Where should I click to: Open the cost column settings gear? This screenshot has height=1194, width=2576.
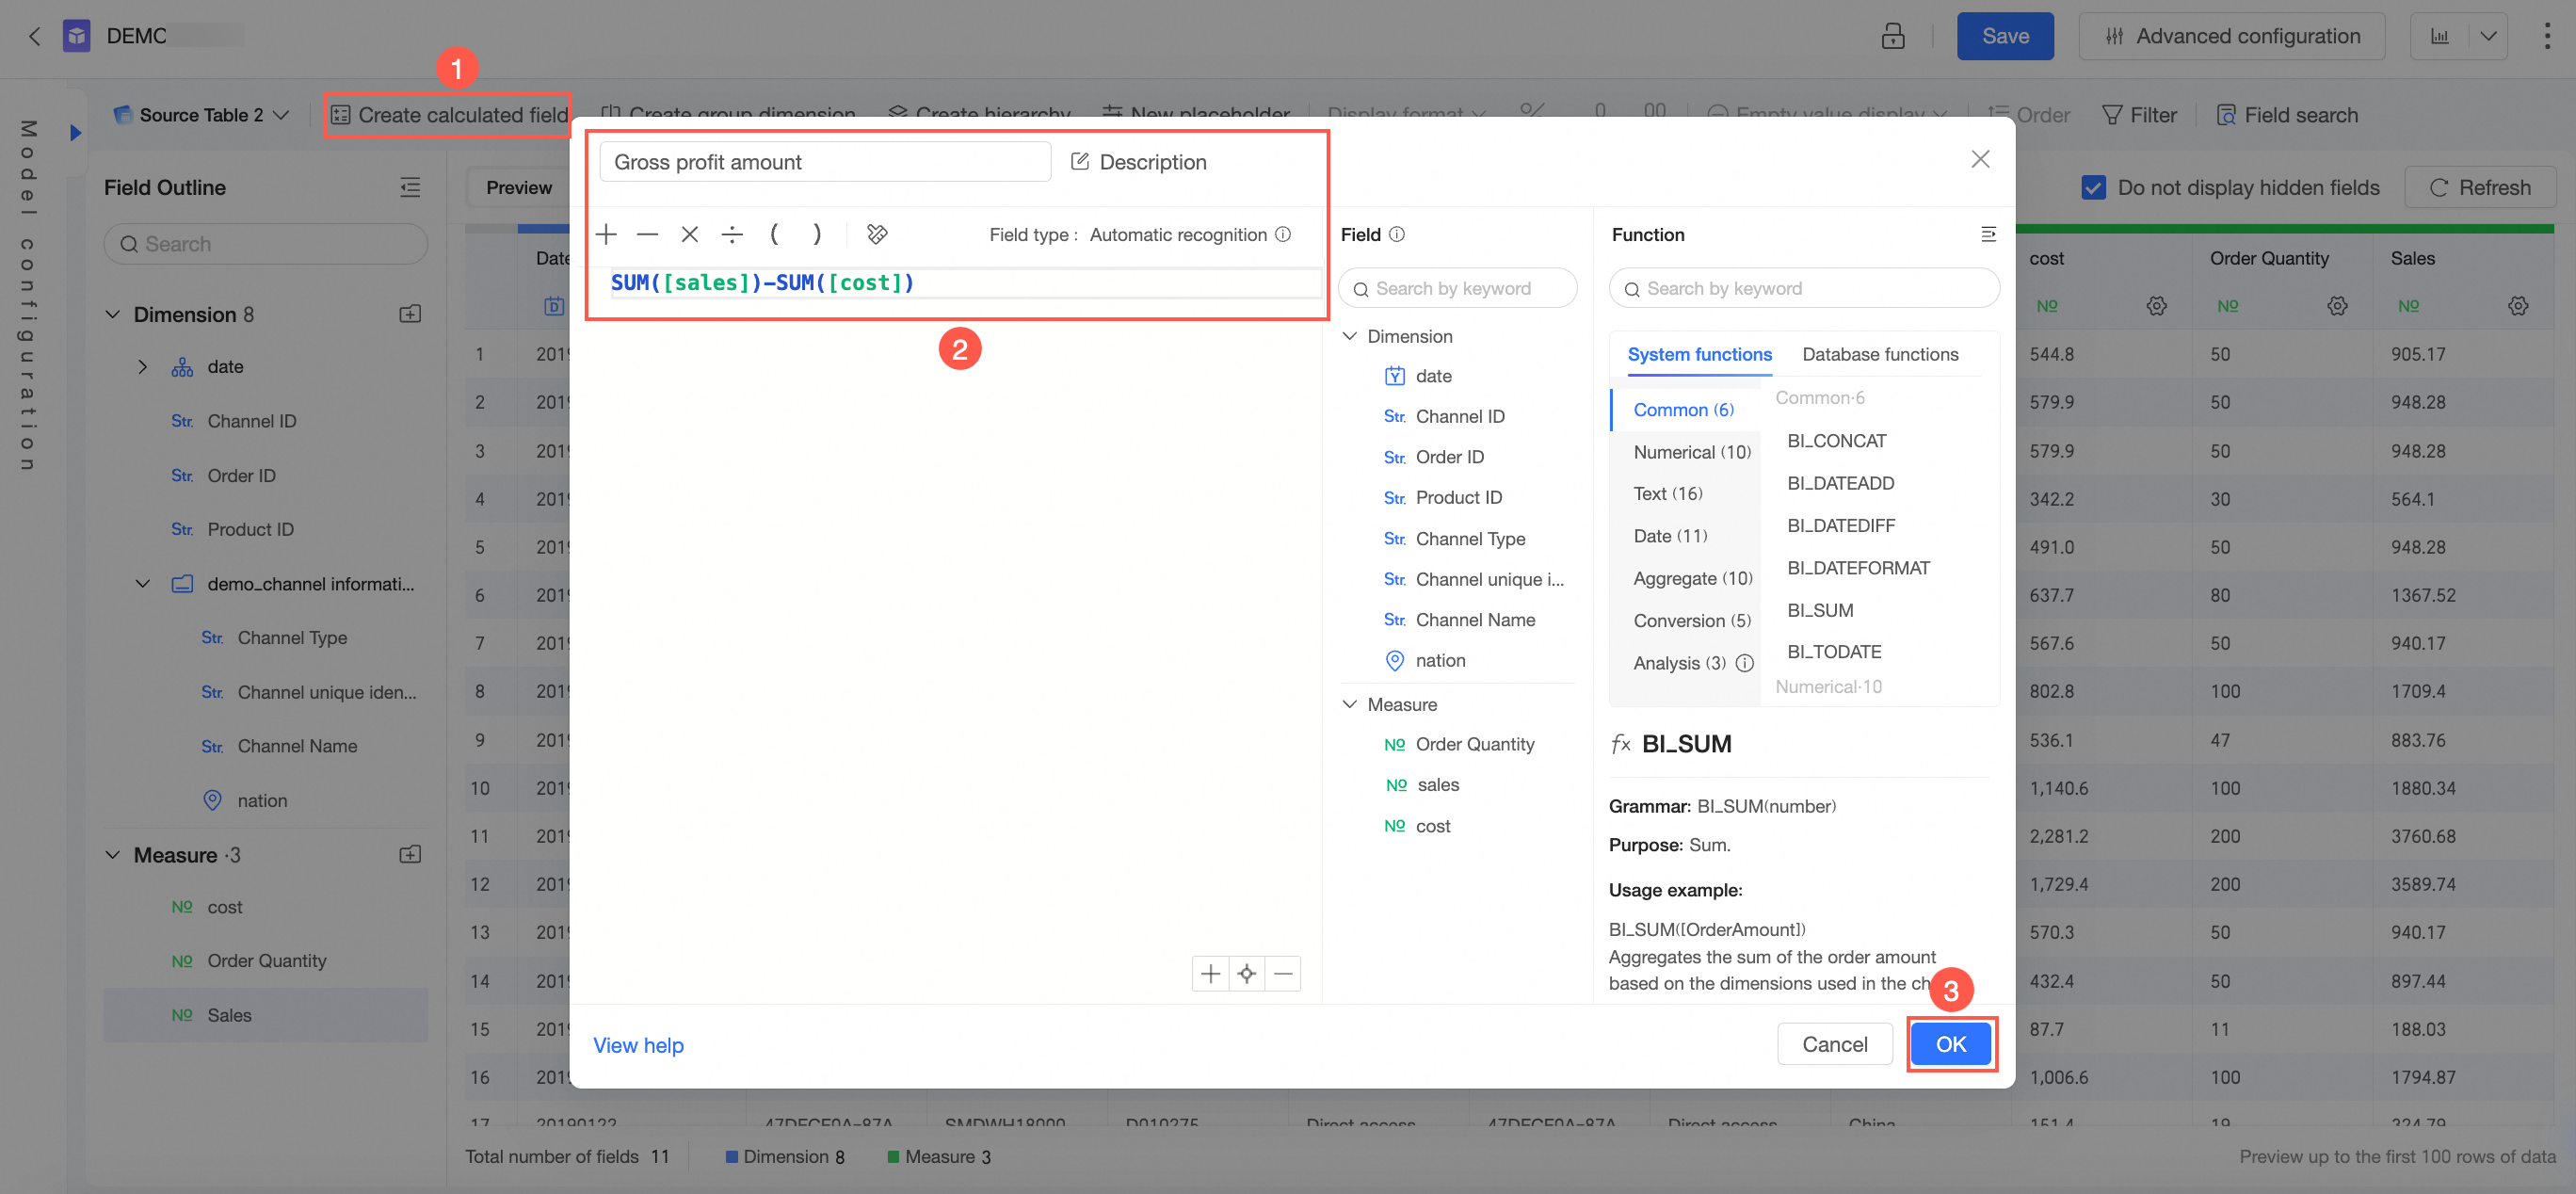[2156, 306]
